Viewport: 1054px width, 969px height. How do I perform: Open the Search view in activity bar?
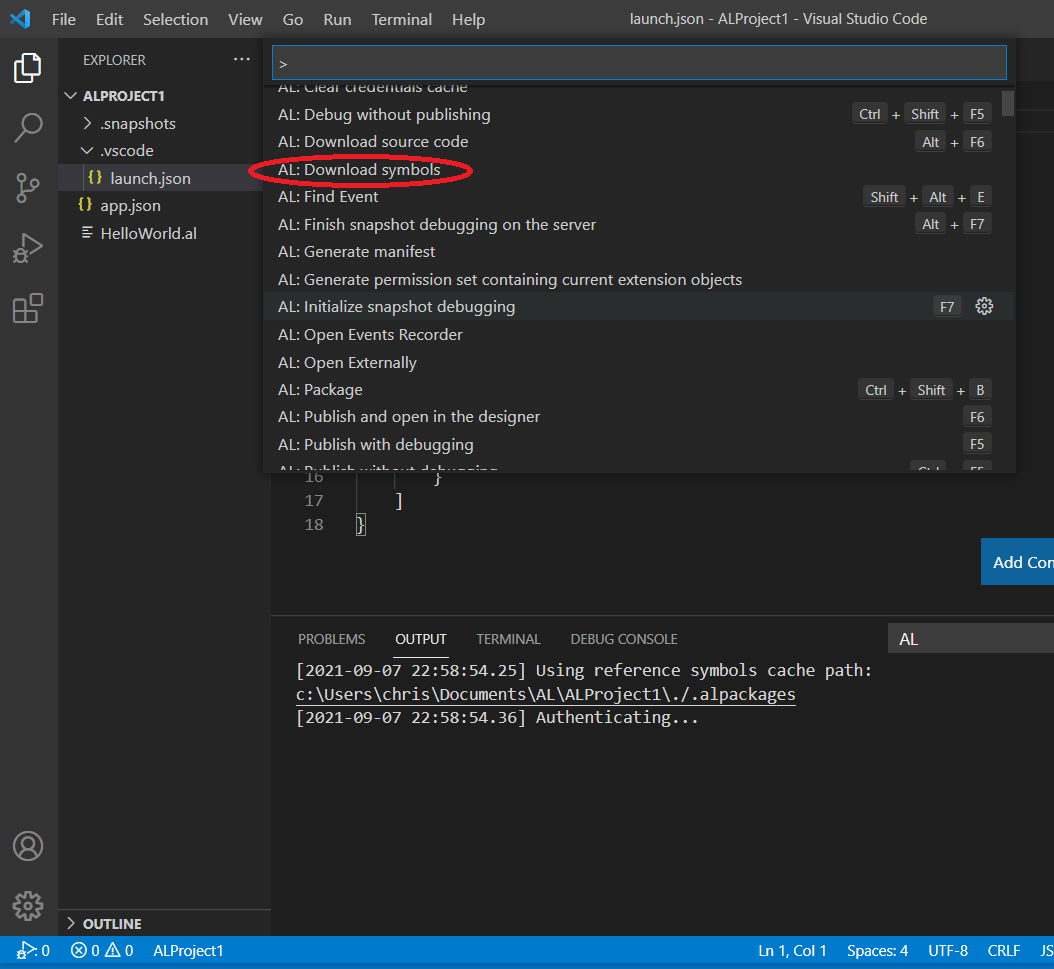[x=28, y=128]
